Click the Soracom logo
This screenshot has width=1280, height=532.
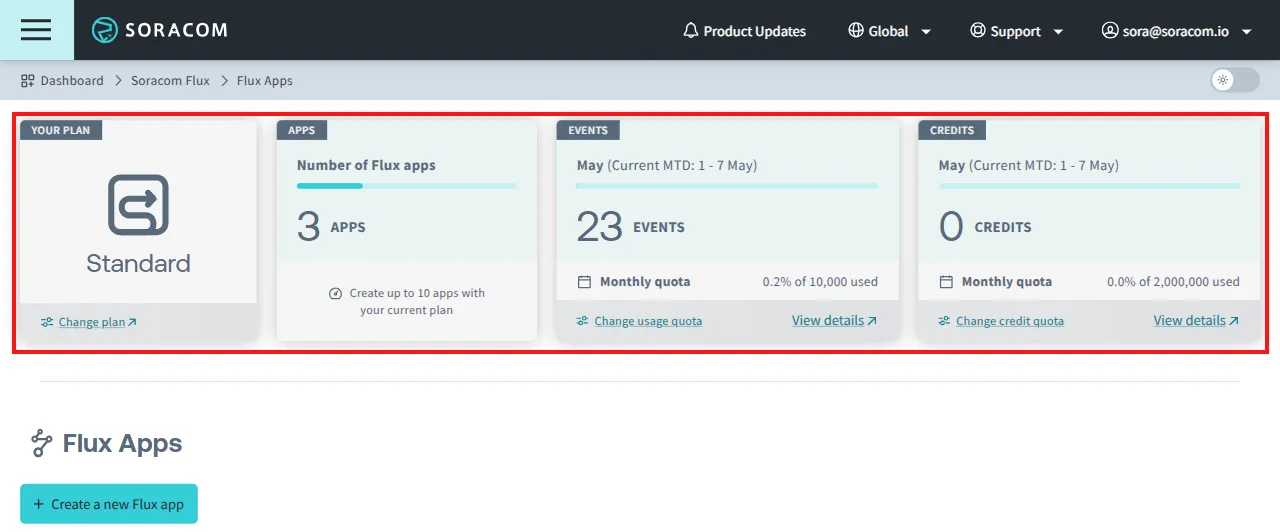[159, 30]
